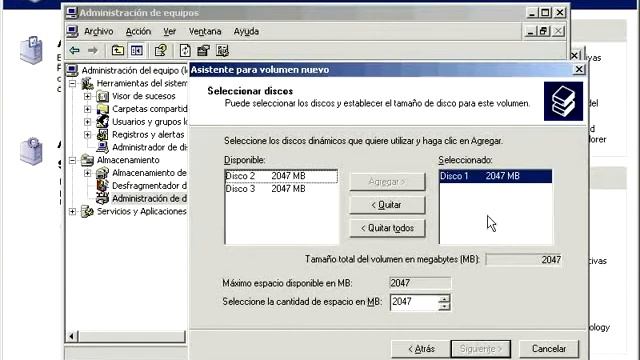Select Disco 1 in the Seleccionado list
This screenshot has width=640, height=360.
click(496, 176)
